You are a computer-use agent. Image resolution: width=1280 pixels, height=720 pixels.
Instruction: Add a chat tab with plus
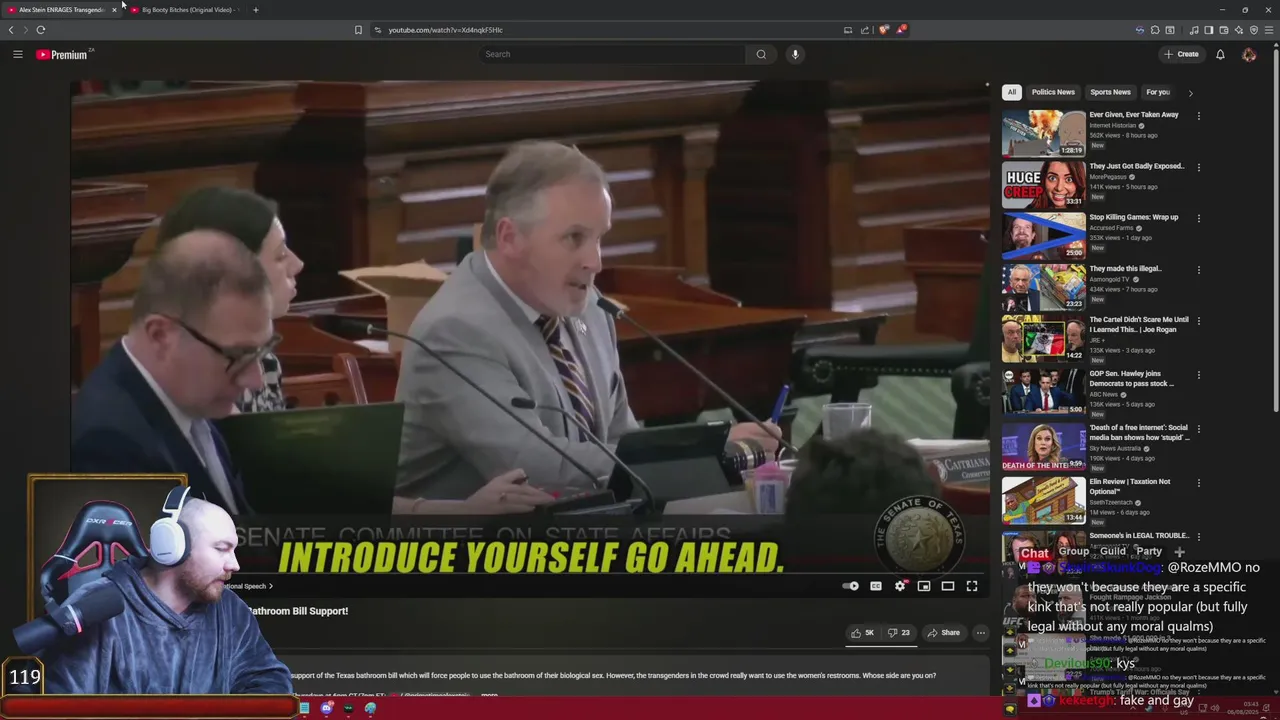tap(1179, 551)
